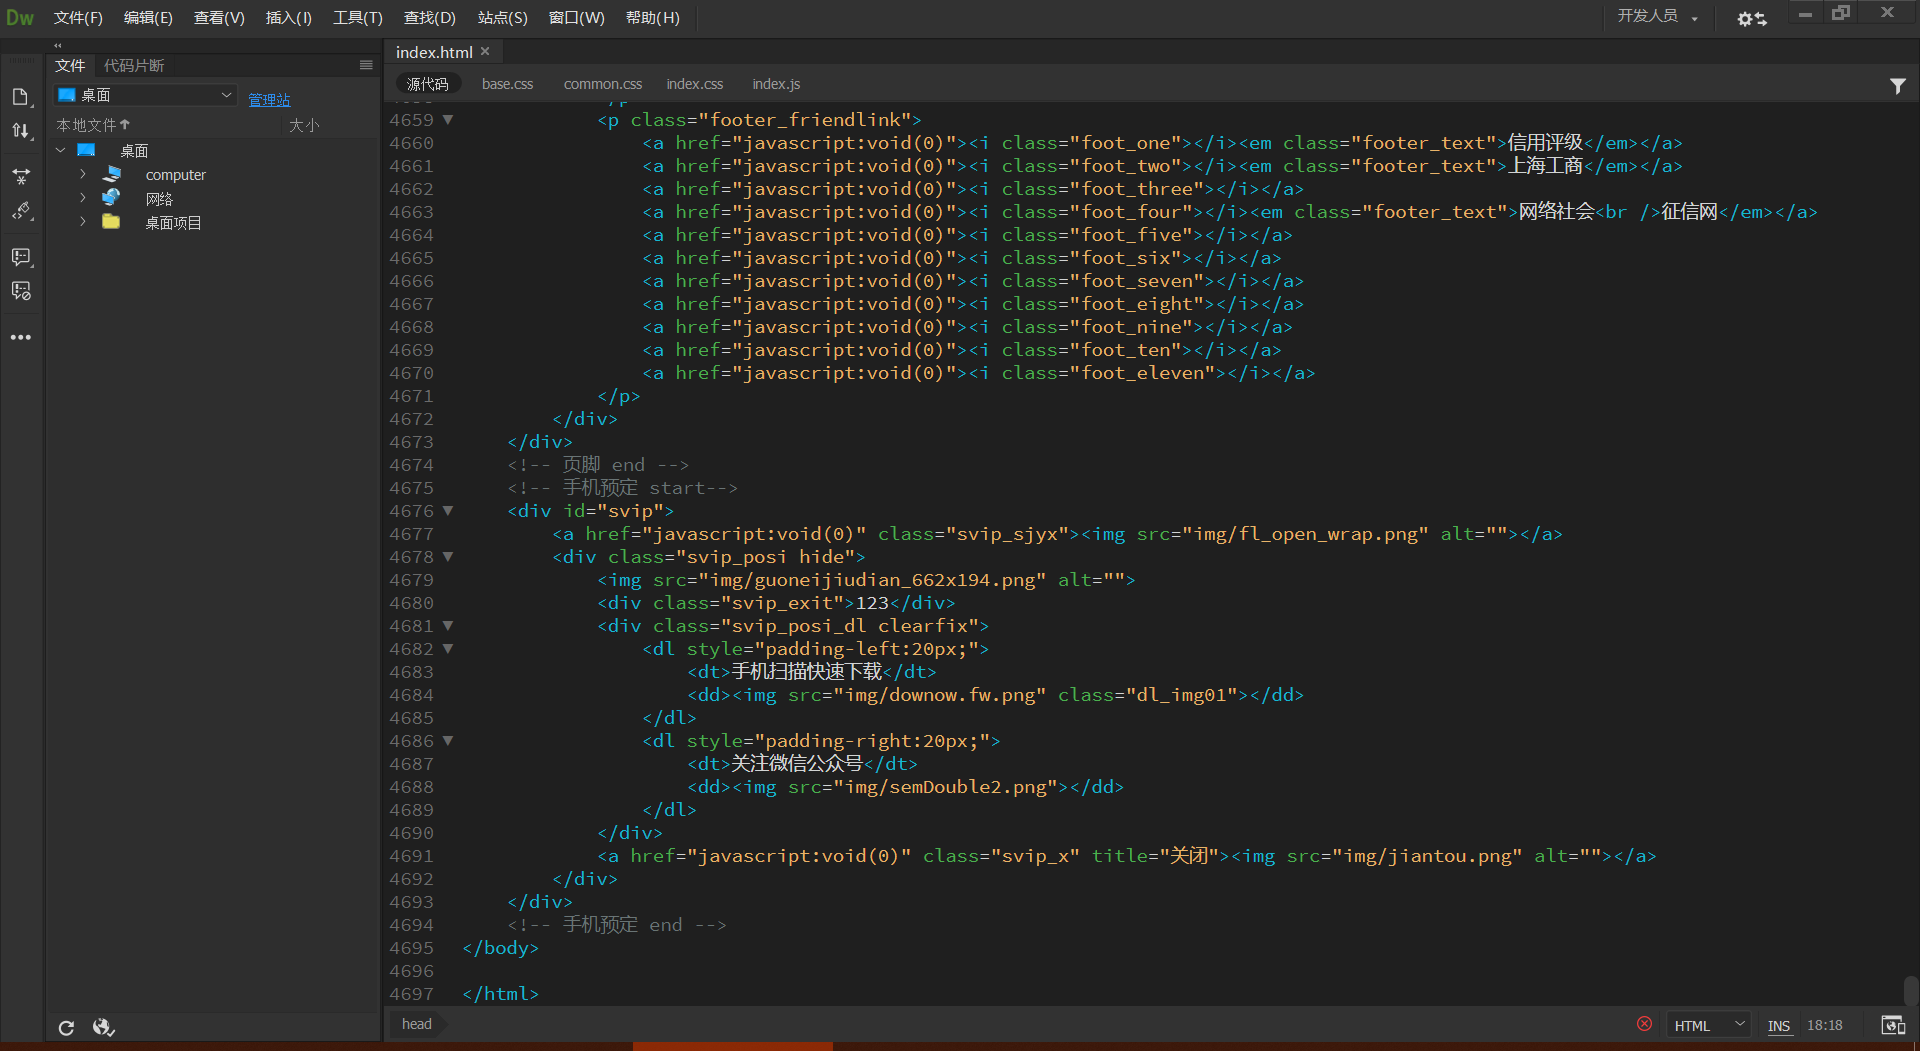
Task: Click the Dreamweaver Dw logo icon
Action: 20,18
